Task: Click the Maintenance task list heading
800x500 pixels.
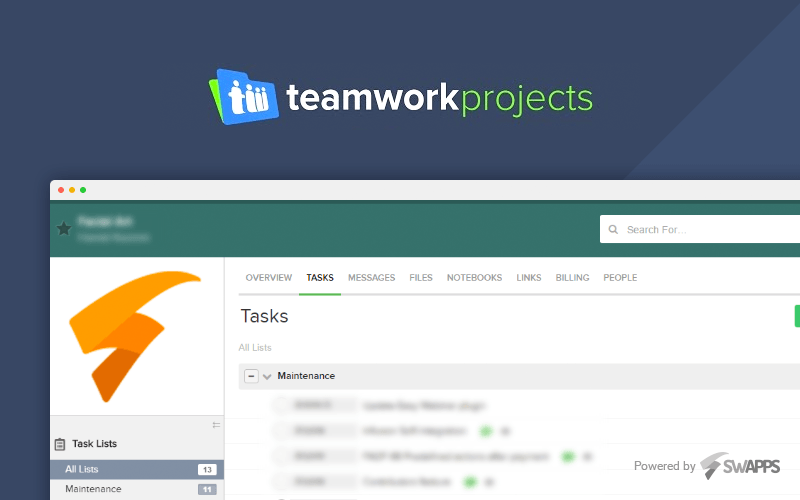Action: point(306,376)
